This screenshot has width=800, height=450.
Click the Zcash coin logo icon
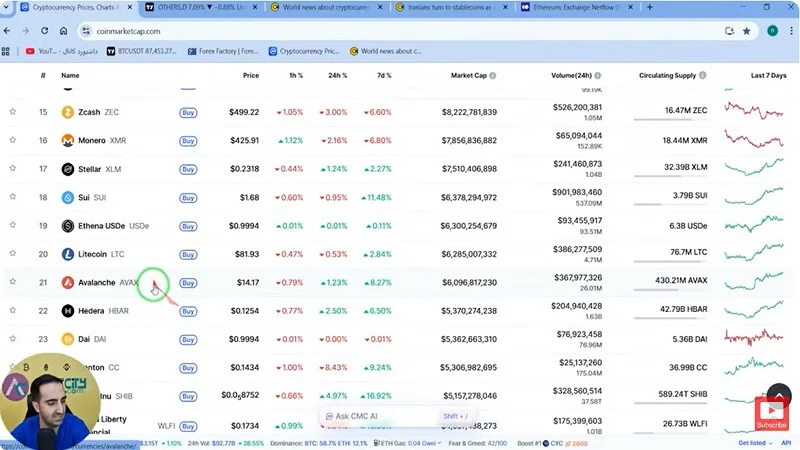[x=68, y=112]
